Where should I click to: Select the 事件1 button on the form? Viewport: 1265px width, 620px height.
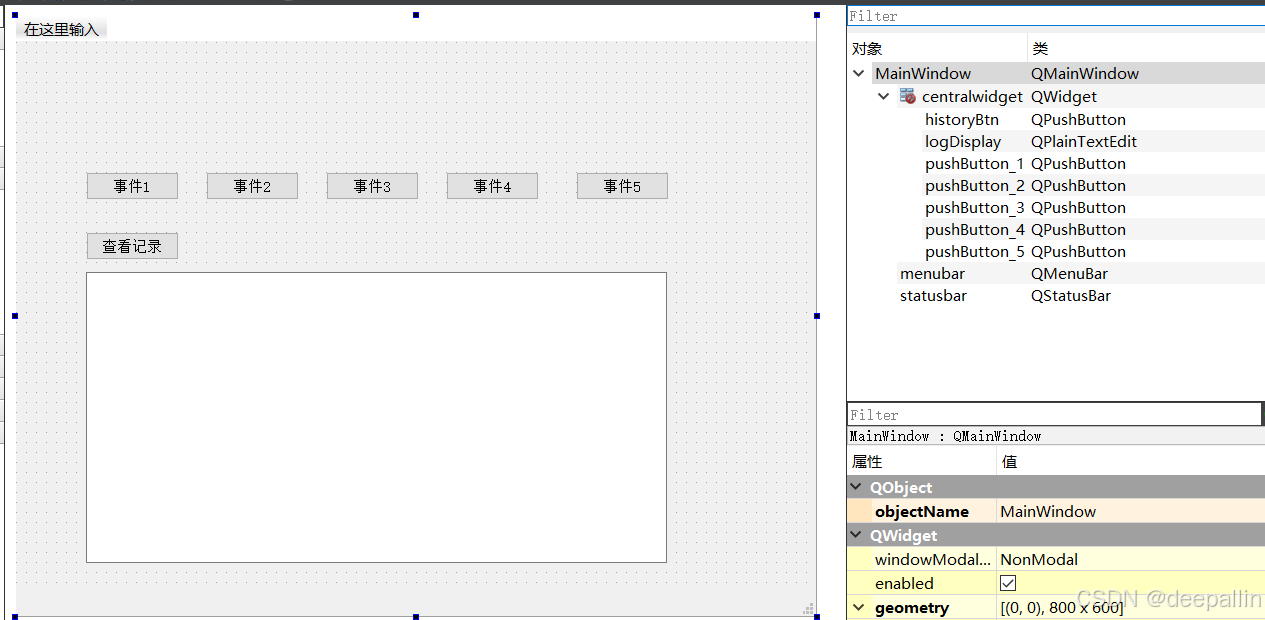pyautogui.click(x=132, y=185)
